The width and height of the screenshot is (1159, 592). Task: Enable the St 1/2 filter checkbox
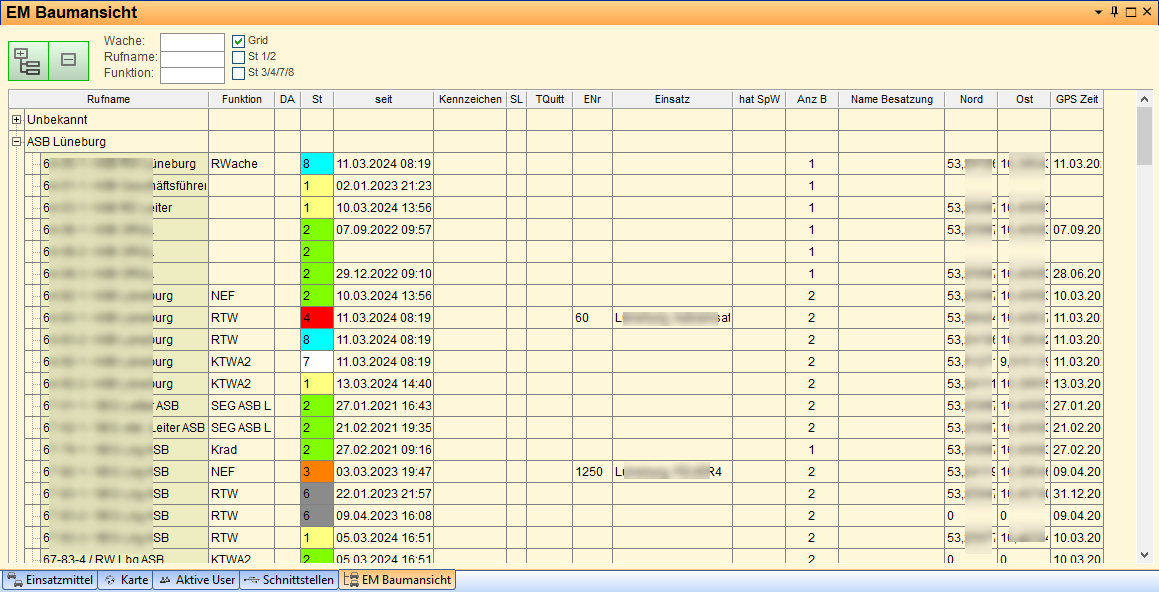(239, 57)
